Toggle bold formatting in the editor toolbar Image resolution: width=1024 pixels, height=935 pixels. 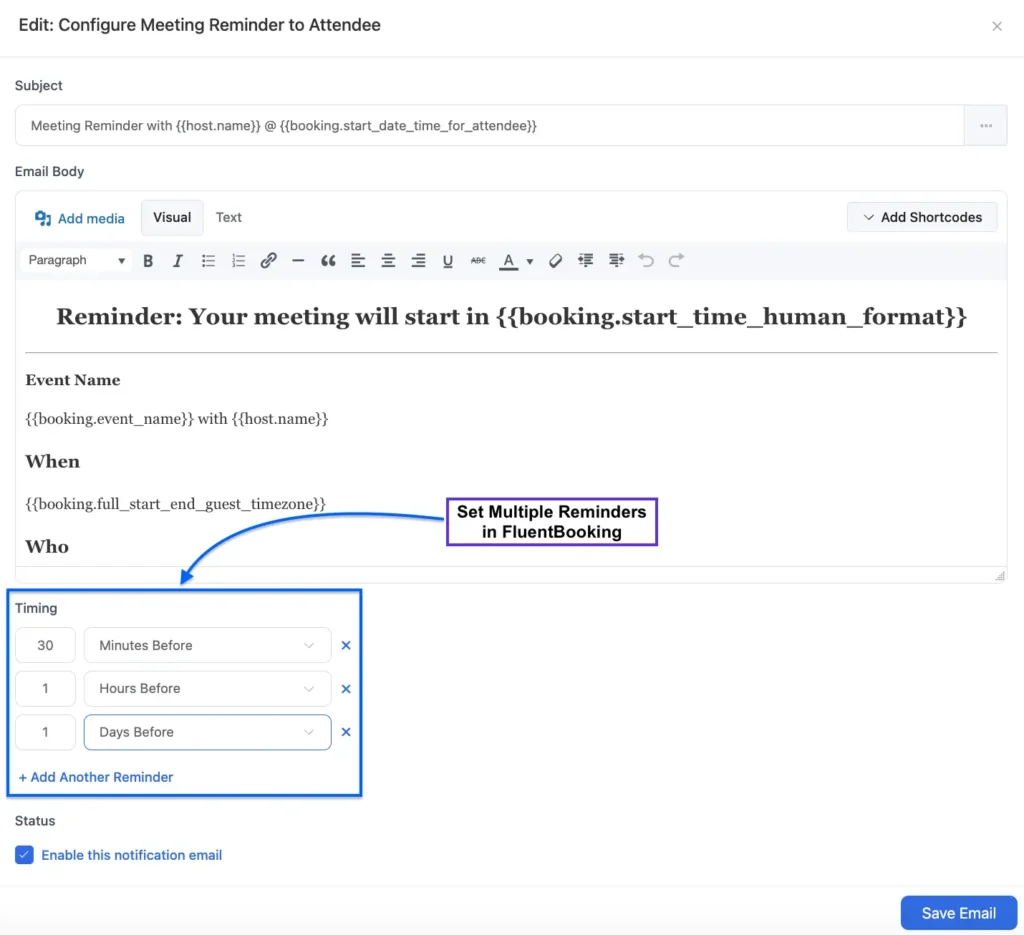(x=148, y=260)
